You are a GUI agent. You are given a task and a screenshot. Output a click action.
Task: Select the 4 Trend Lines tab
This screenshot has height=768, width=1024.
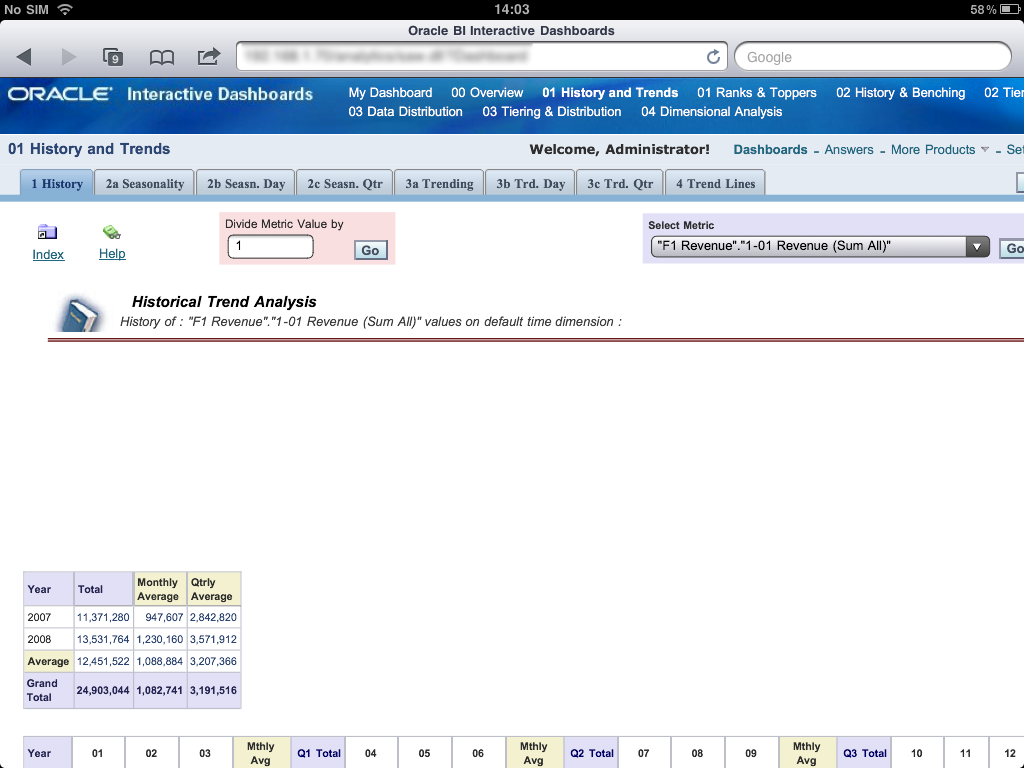(x=715, y=184)
